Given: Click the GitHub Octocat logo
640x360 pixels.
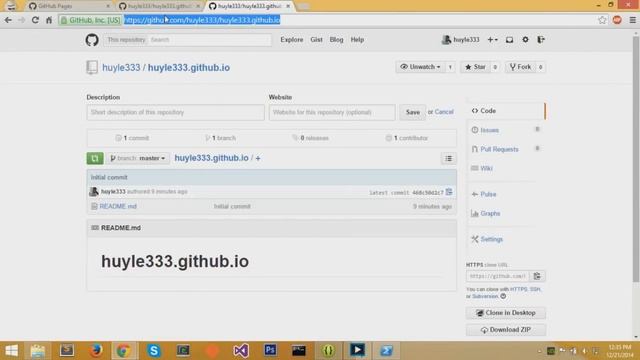Looking at the screenshot, I should pyautogui.click(x=92, y=40).
